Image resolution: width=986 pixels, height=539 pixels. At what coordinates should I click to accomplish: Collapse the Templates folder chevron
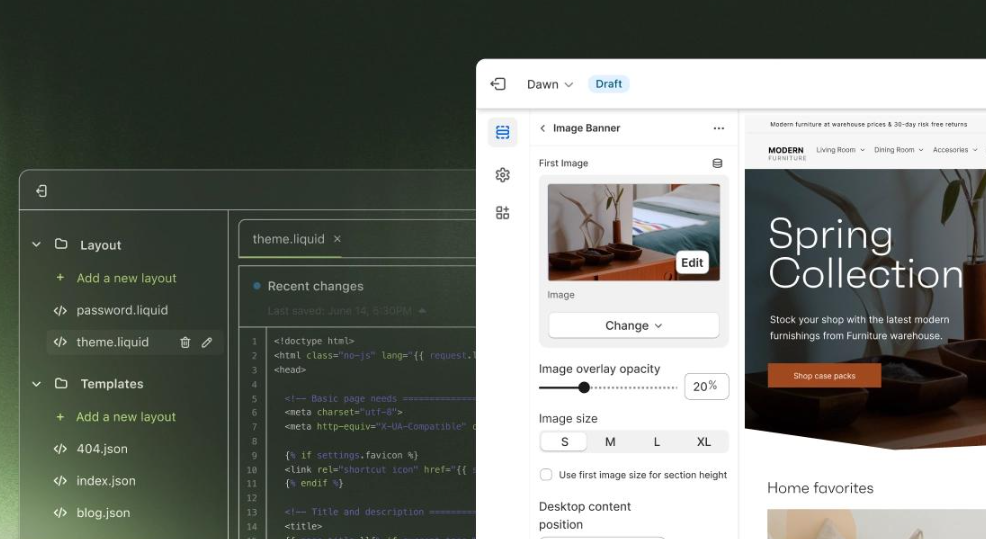(x=36, y=384)
